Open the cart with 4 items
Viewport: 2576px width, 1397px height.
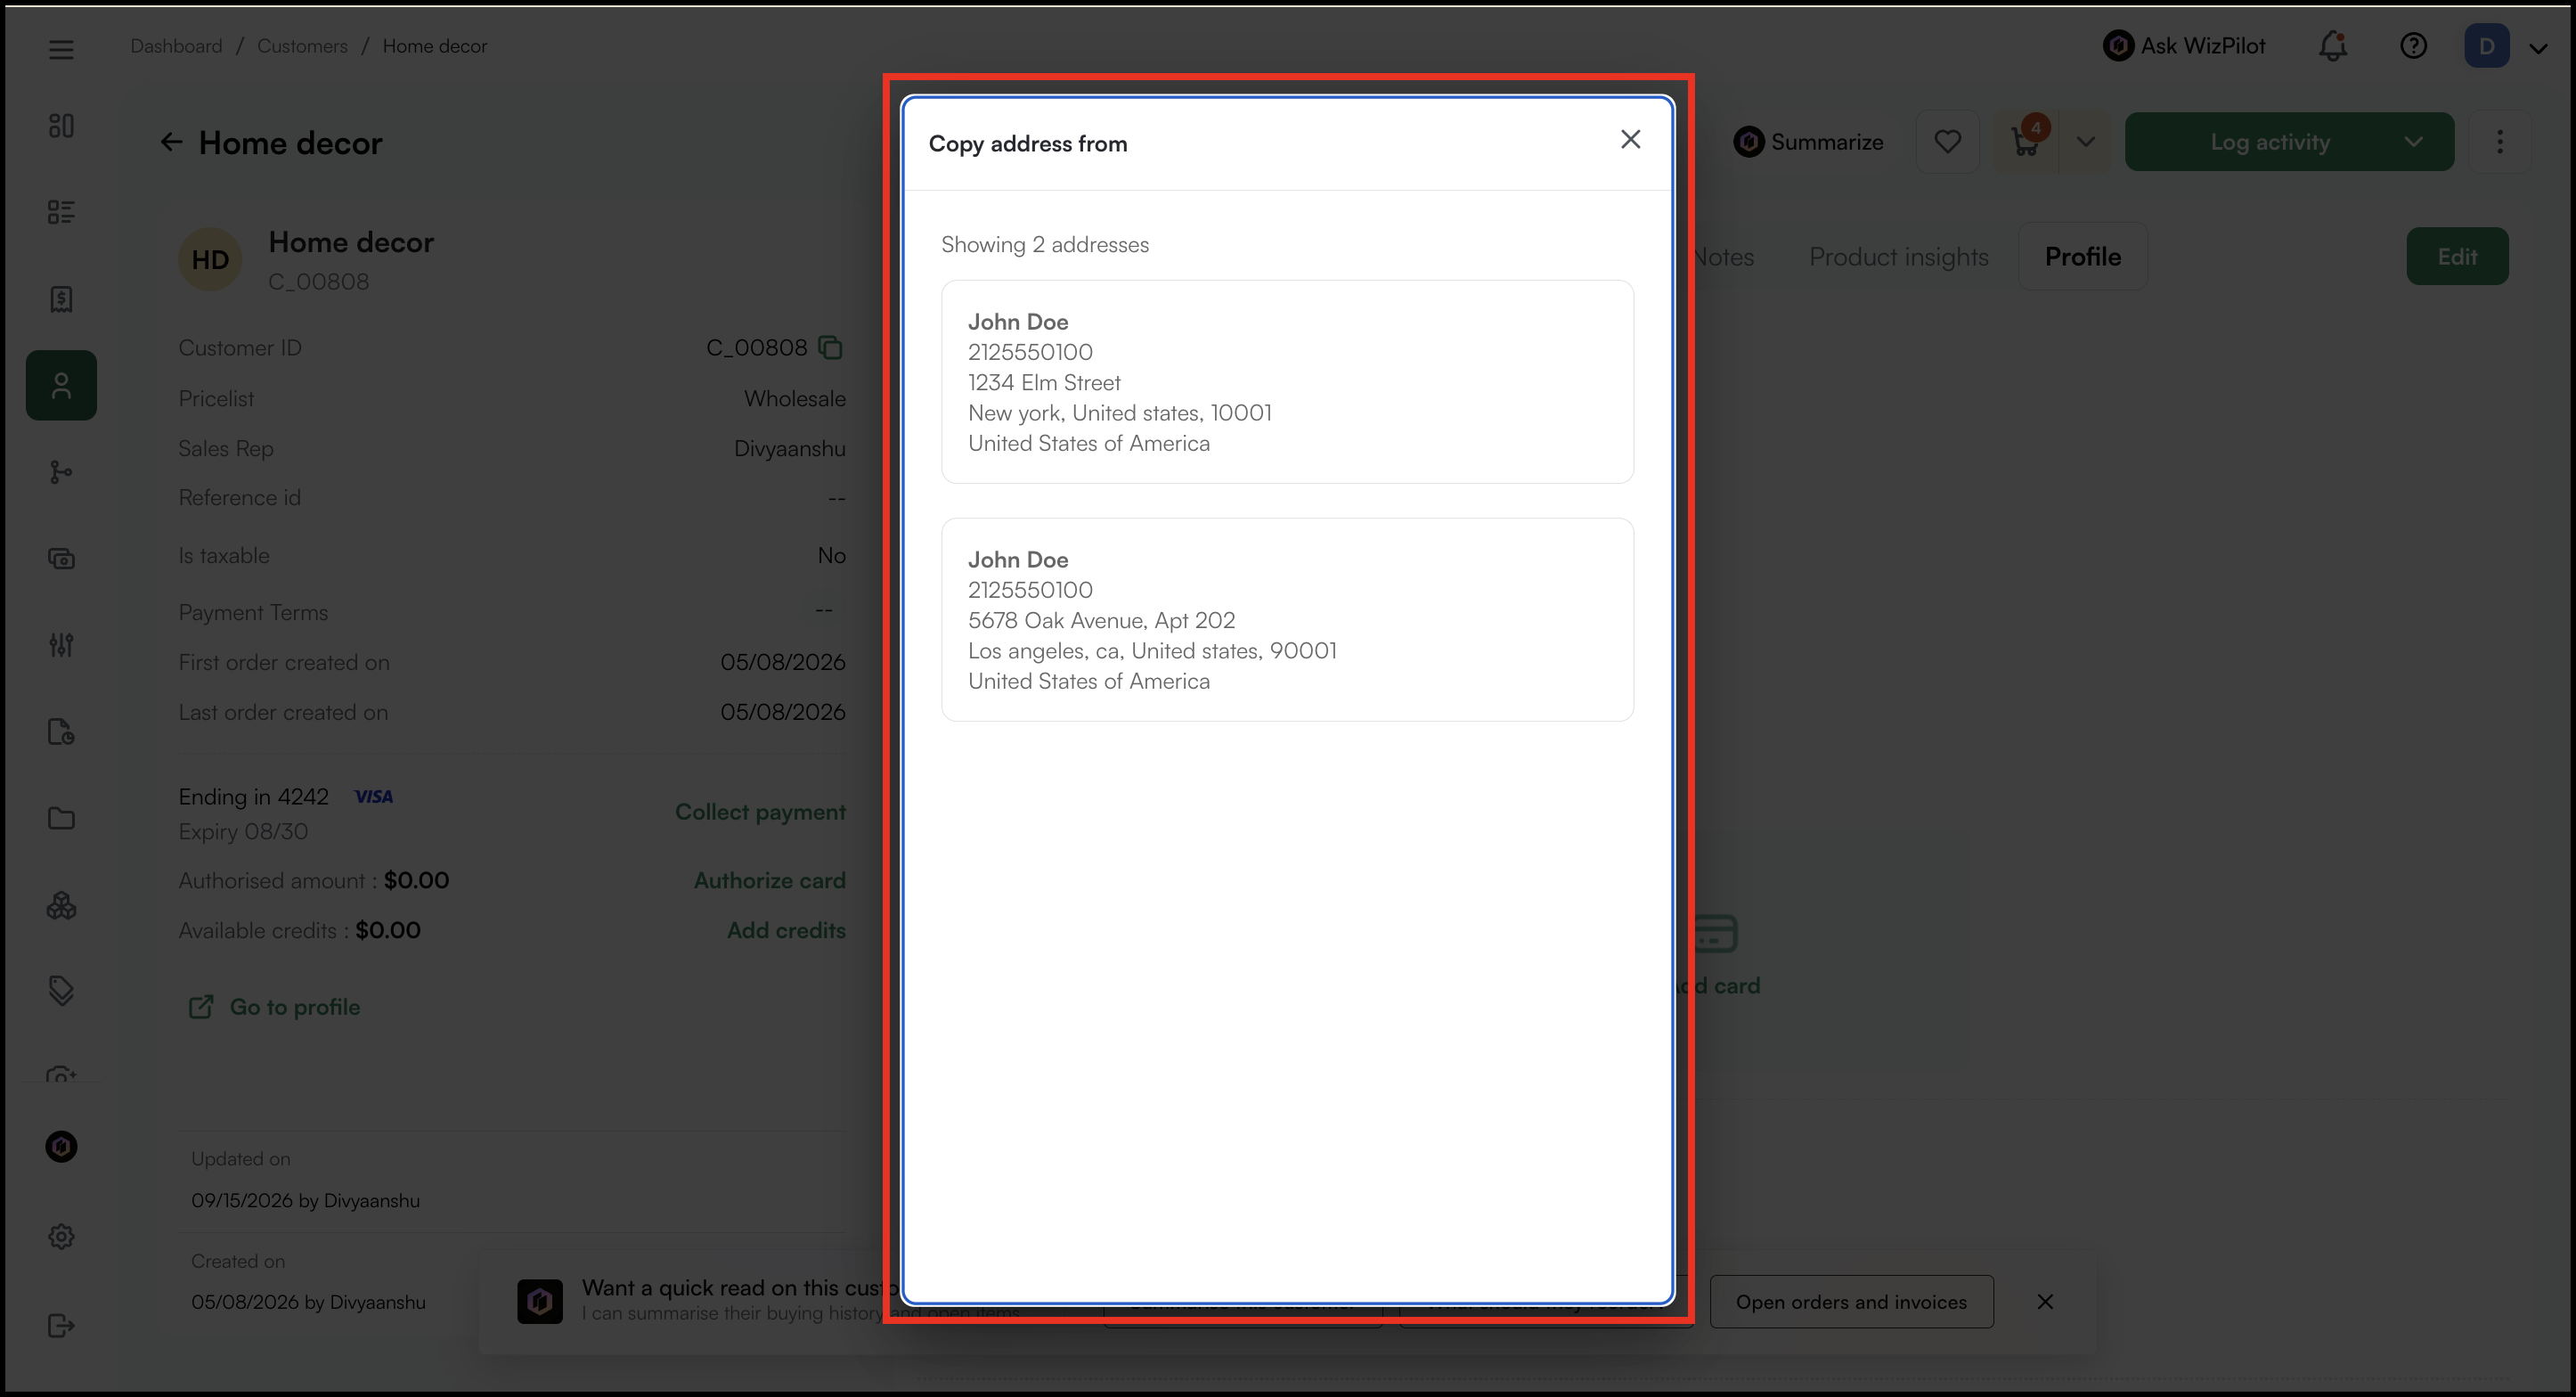(x=2027, y=142)
